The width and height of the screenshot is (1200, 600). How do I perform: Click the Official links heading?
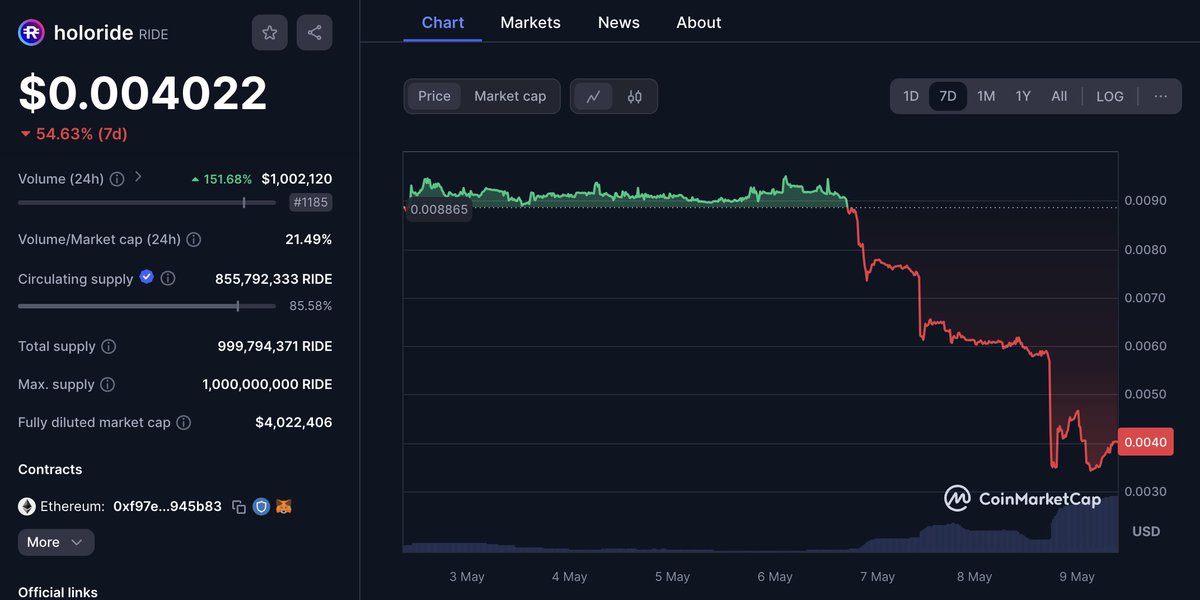pos(58,593)
